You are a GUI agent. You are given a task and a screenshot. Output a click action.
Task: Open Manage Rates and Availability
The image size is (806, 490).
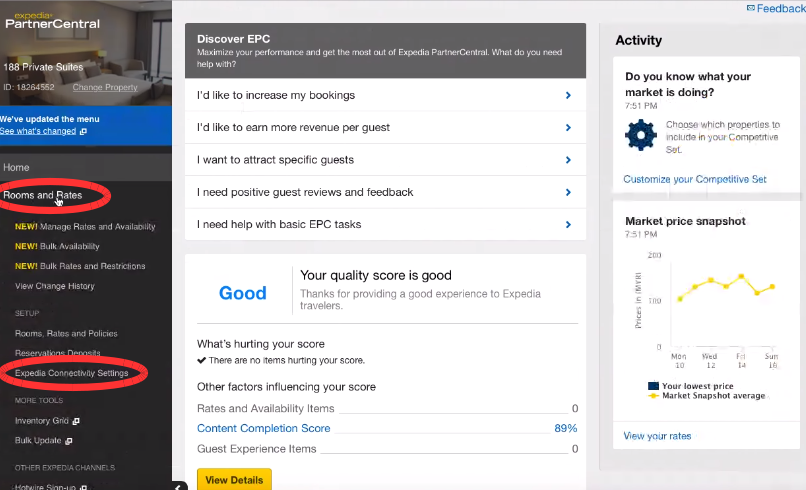[85, 226]
